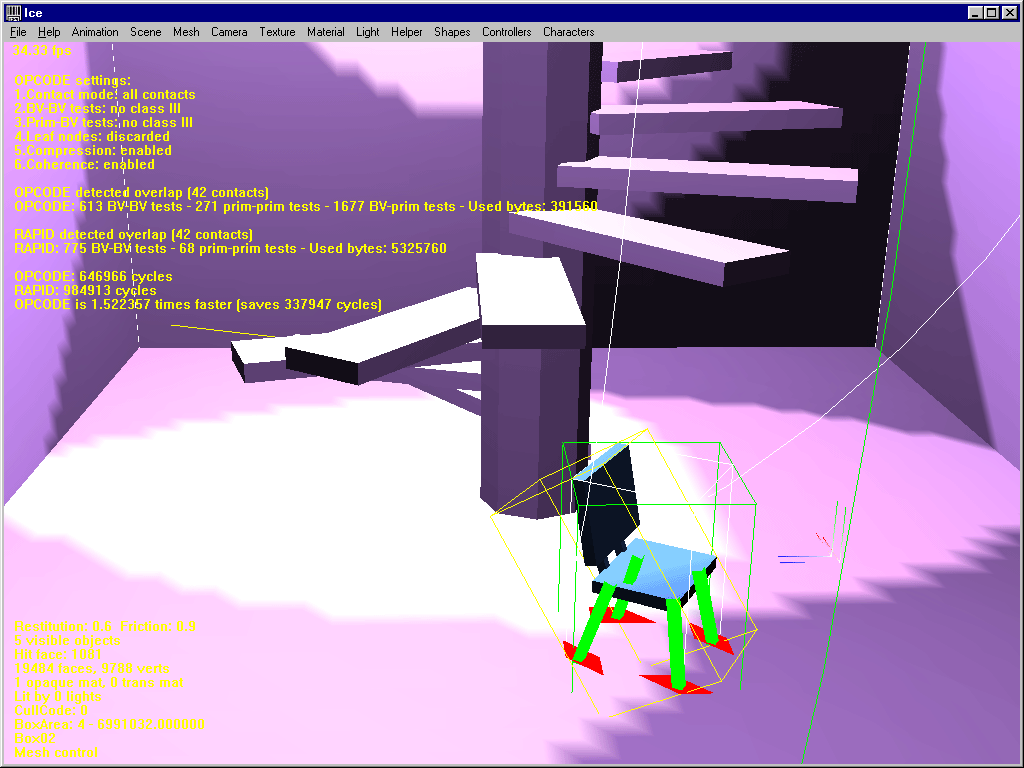Click 'Restitution: 0.6 Friction: 0.9' text

click(x=105, y=626)
